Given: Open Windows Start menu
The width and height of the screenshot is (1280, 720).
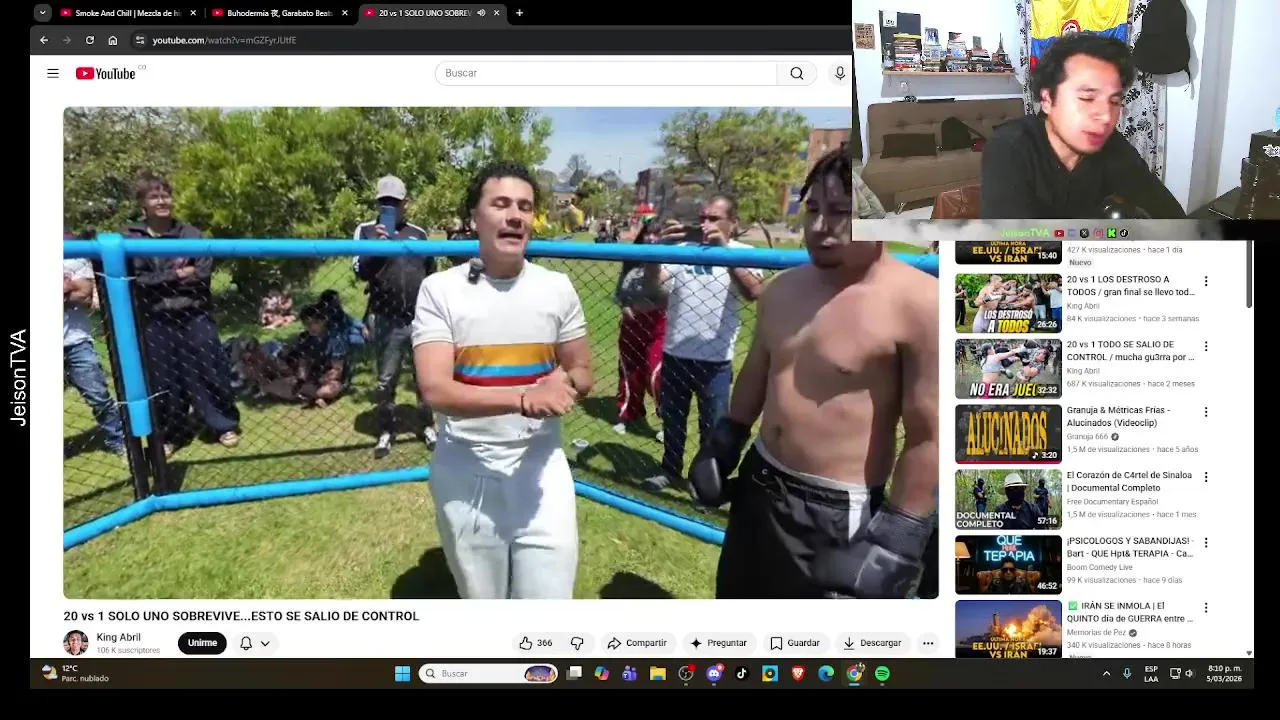Looking at the screenshot, I should 402,674.
